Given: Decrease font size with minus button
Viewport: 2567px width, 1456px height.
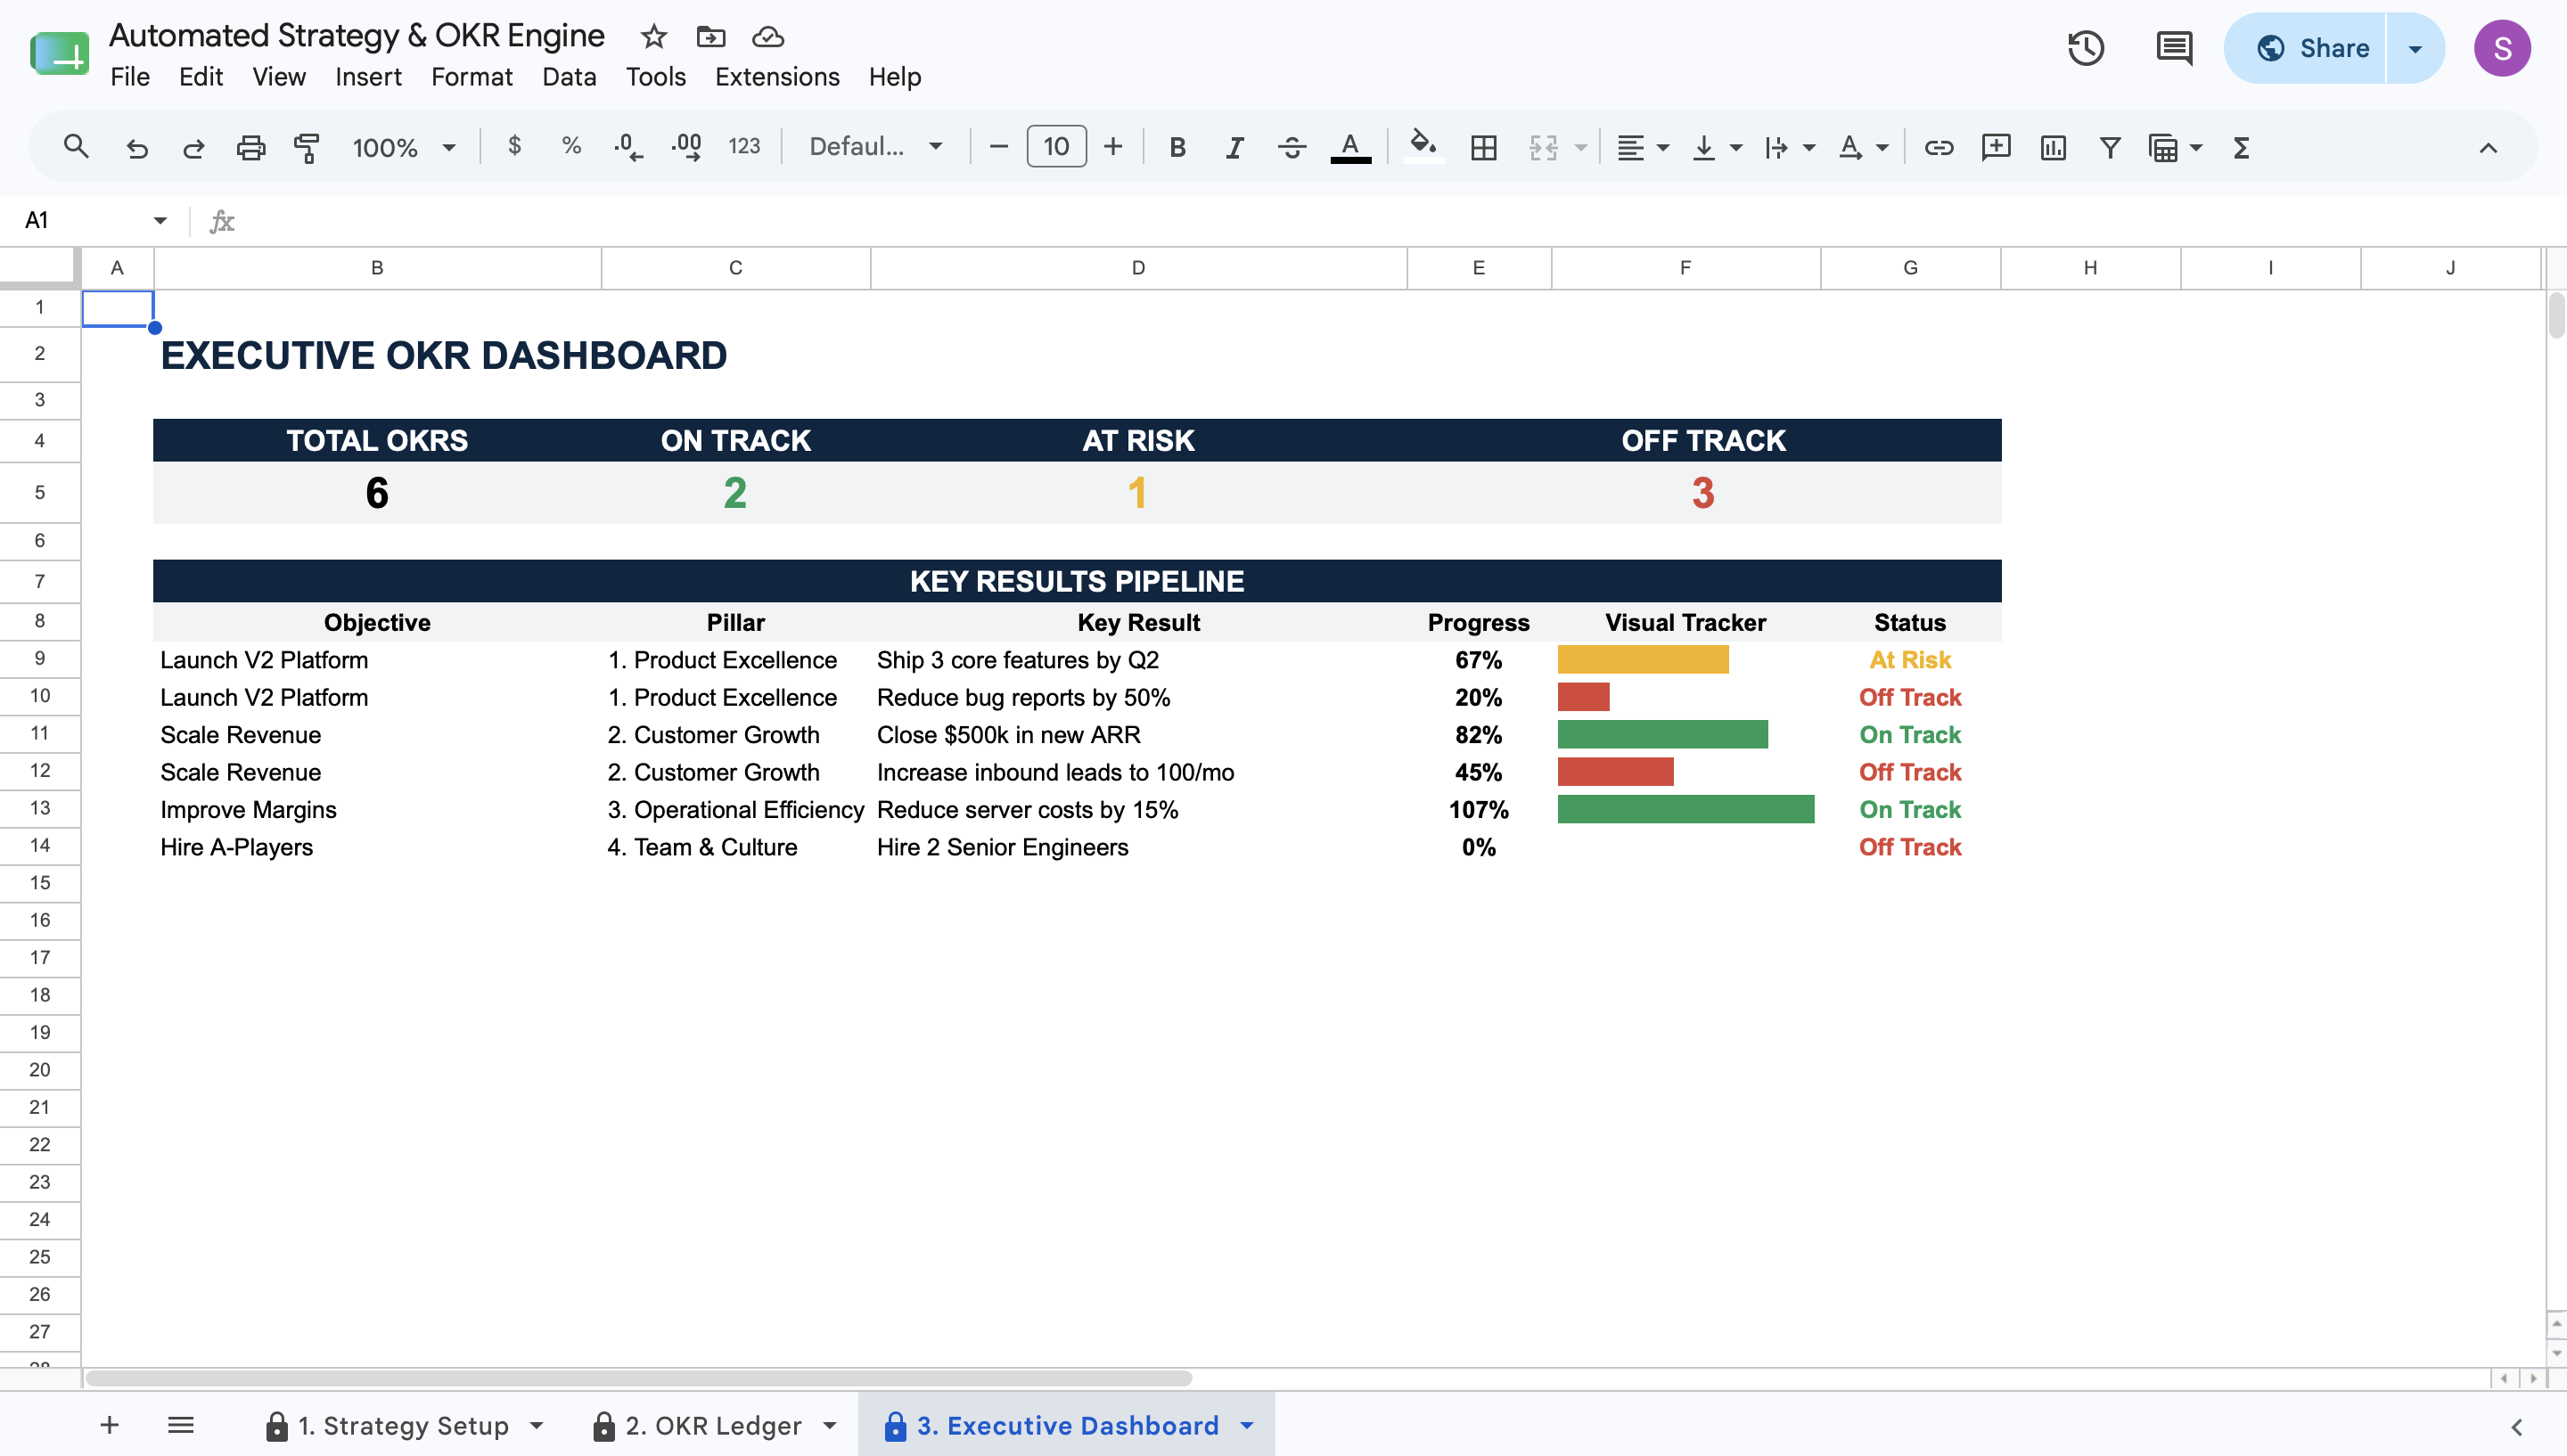Looking at the screenshot, I should [997, 146].
